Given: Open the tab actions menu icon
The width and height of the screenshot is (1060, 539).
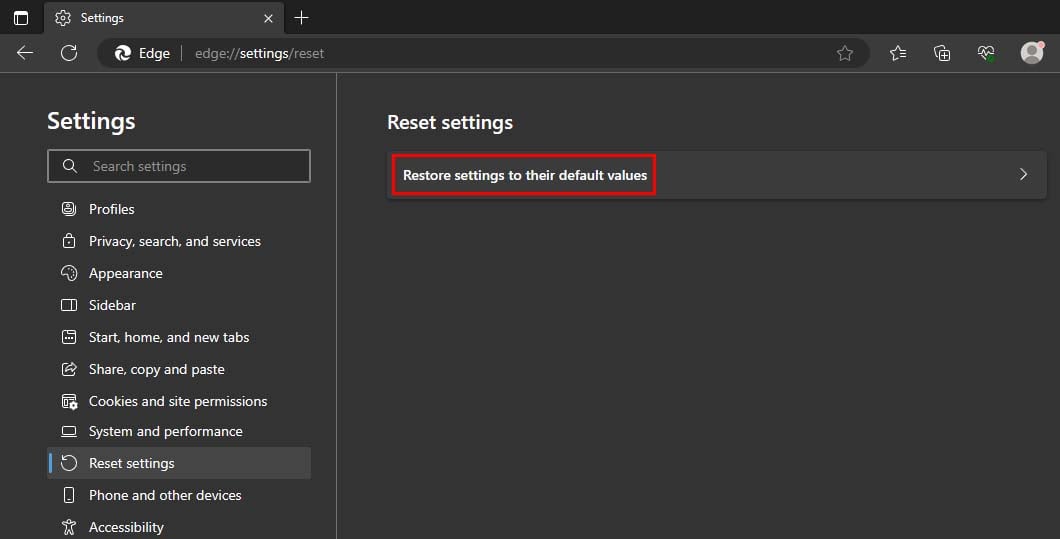Looking at the screenshot, I should coord(21,18).
